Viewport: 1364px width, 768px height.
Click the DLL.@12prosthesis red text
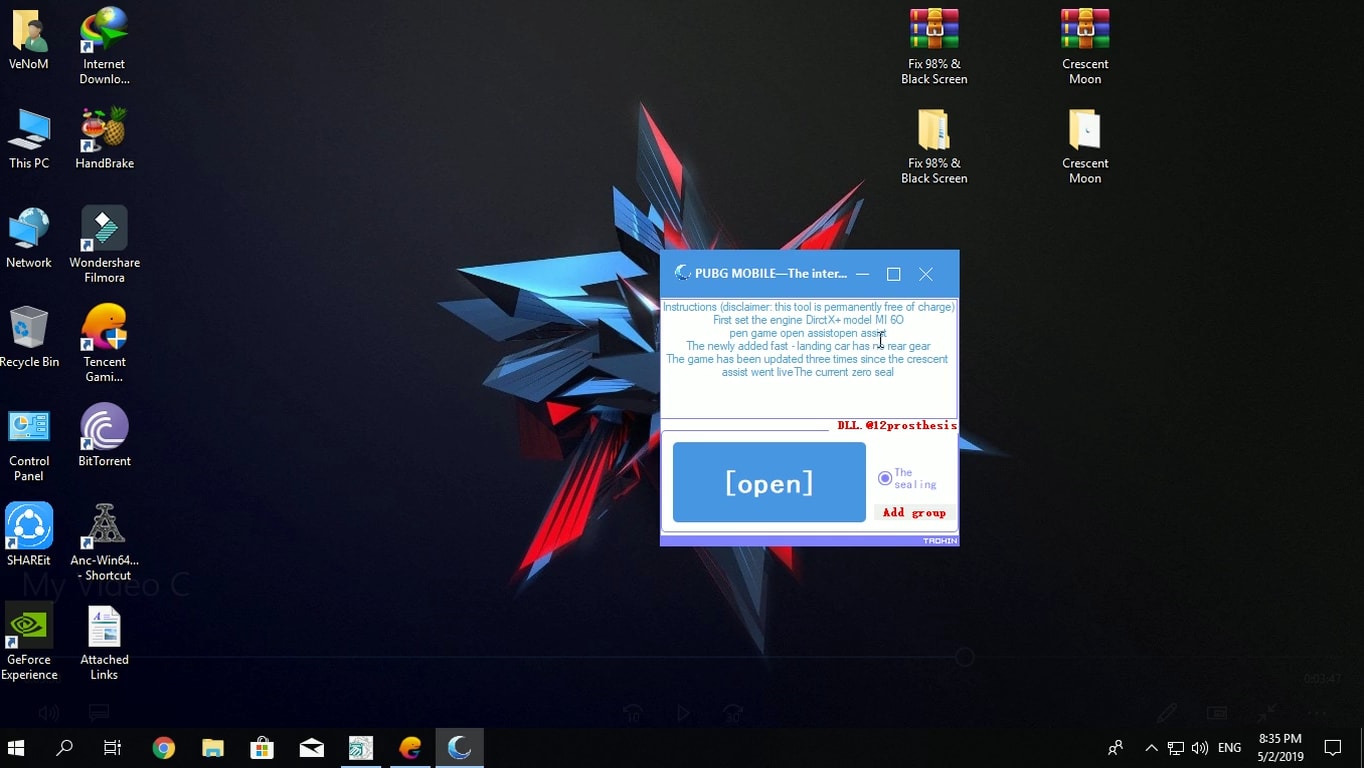coord(897,425)
